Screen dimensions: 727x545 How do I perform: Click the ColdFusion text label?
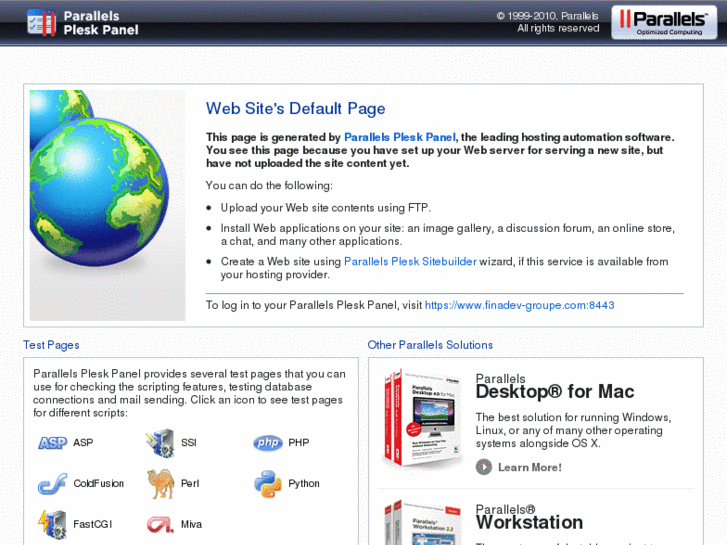point(99,484)
